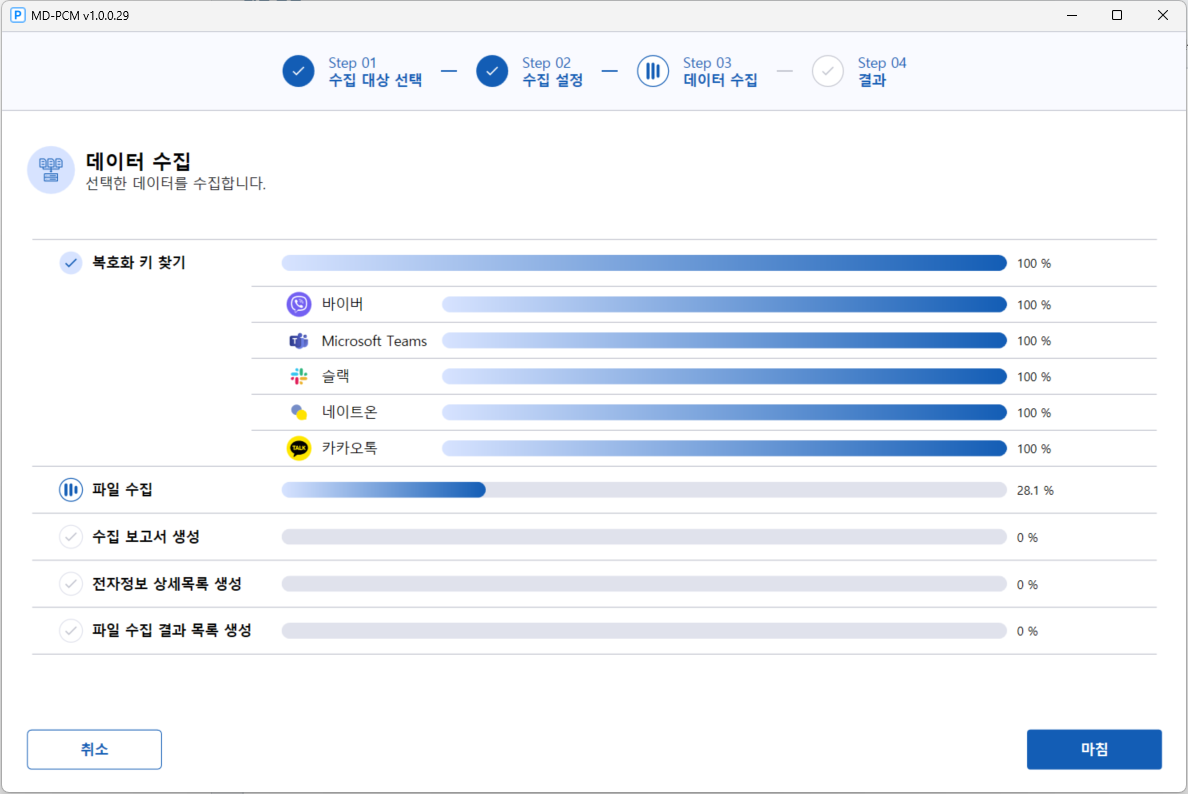Click the NateOn messenger icon

299,413
